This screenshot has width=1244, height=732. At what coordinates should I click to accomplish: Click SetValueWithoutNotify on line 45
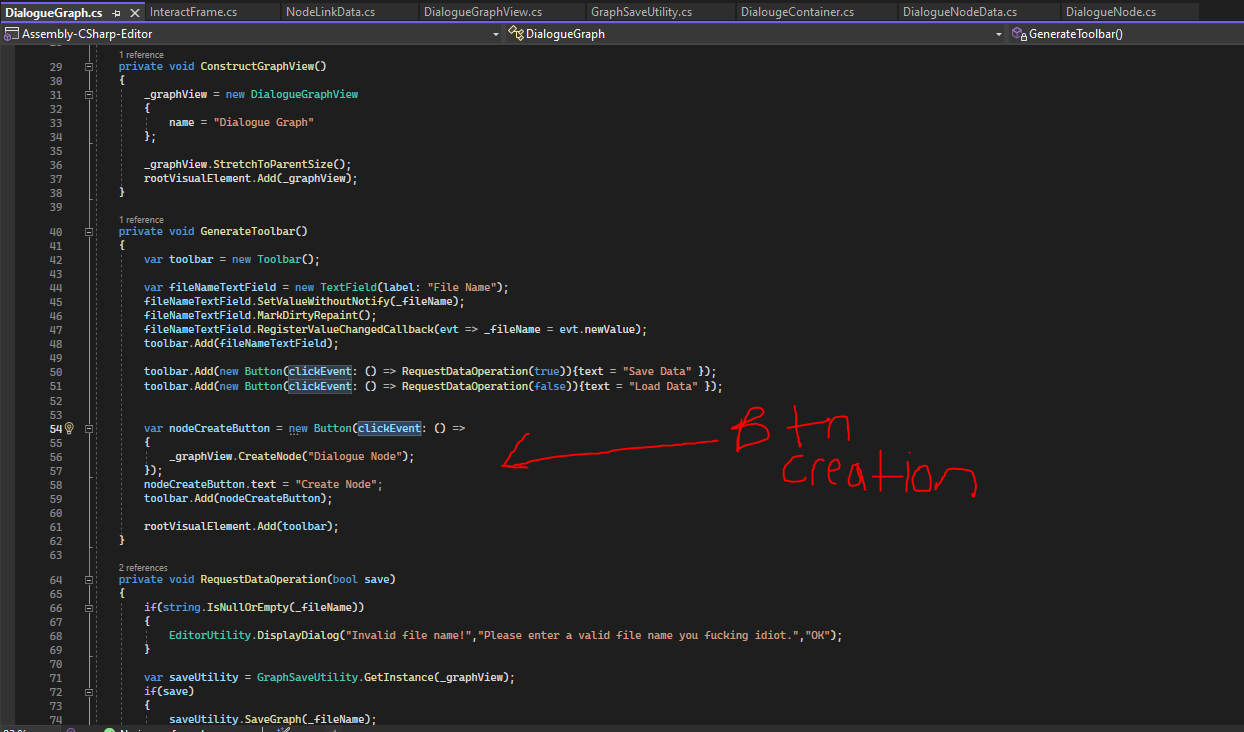coord(324,301)
